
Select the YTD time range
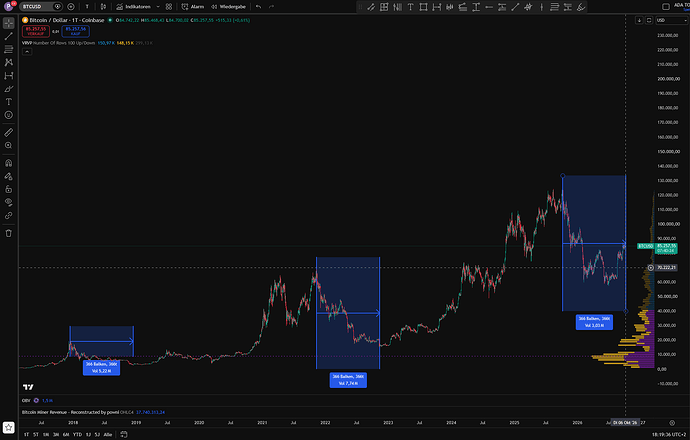click(77, 435)
